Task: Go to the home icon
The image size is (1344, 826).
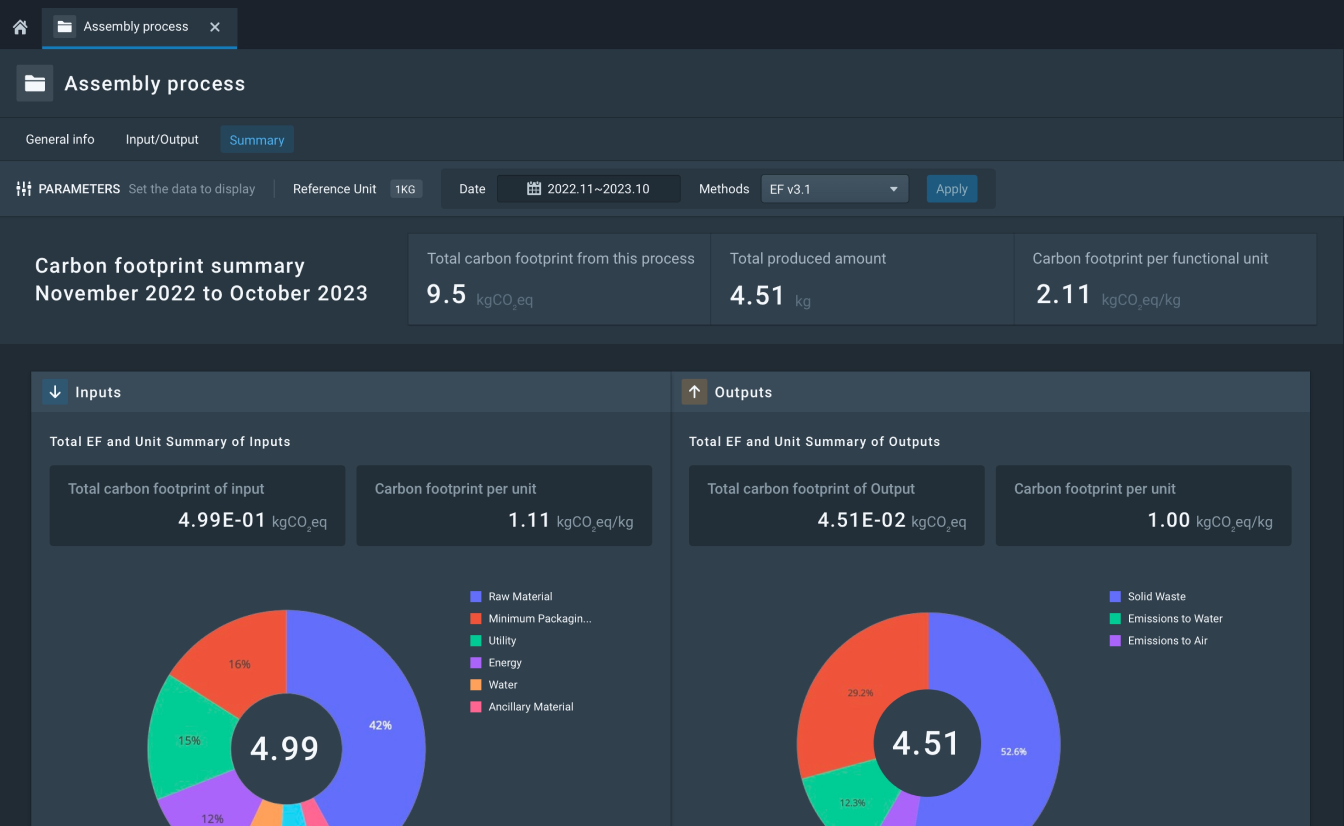Action: (x=20, y=27)
